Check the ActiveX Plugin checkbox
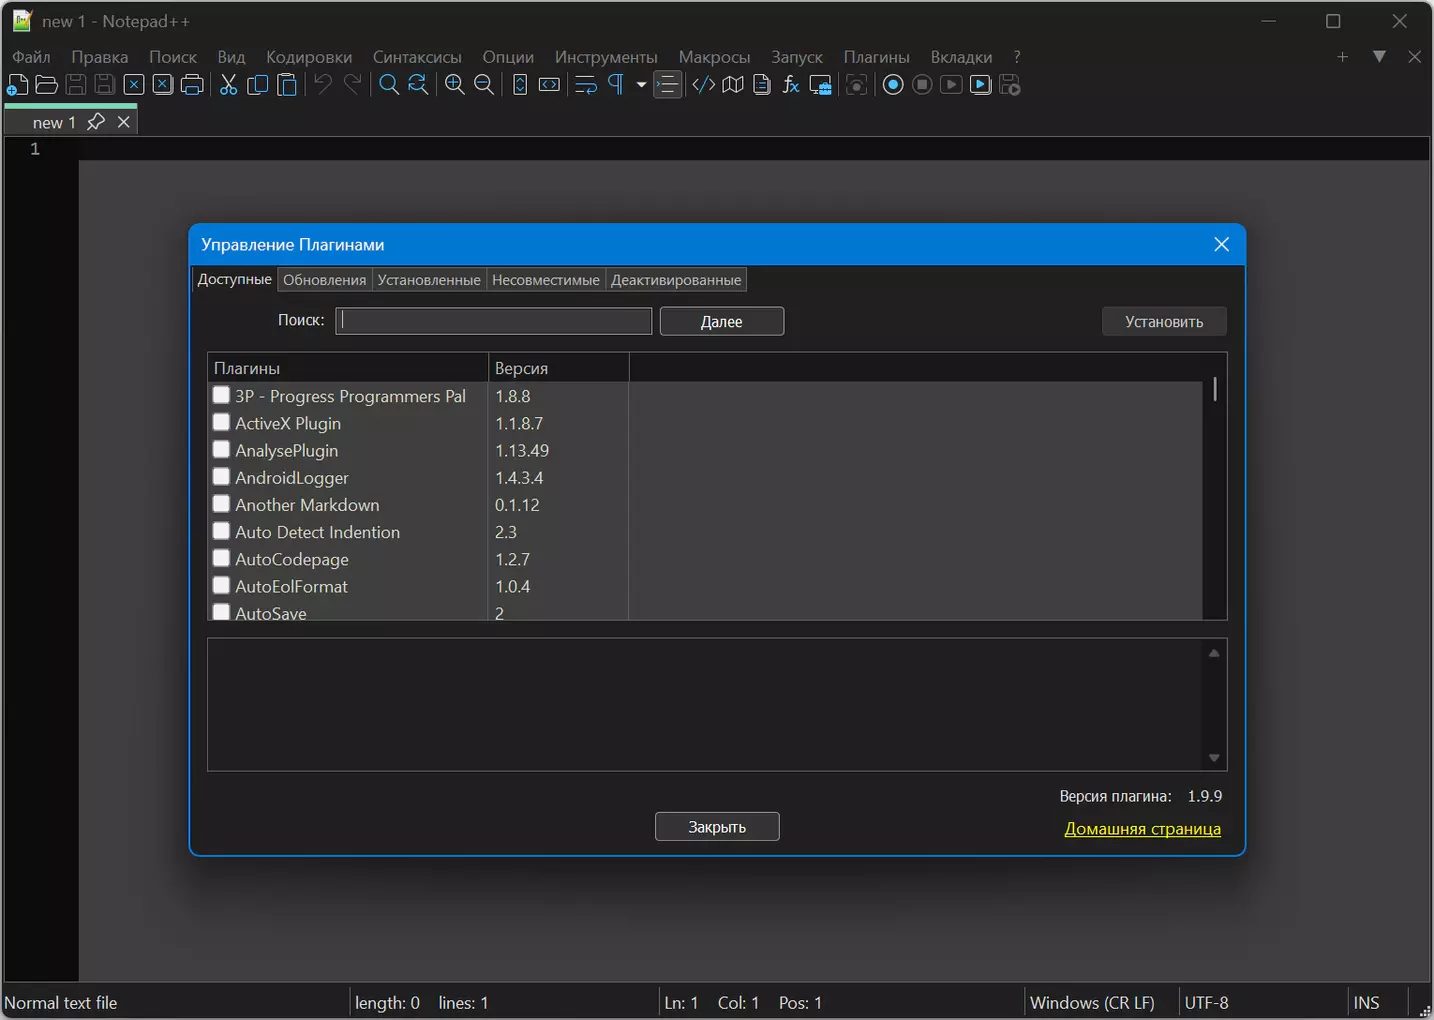This screenshot has width=1434, height=1020. pos(221,422)
